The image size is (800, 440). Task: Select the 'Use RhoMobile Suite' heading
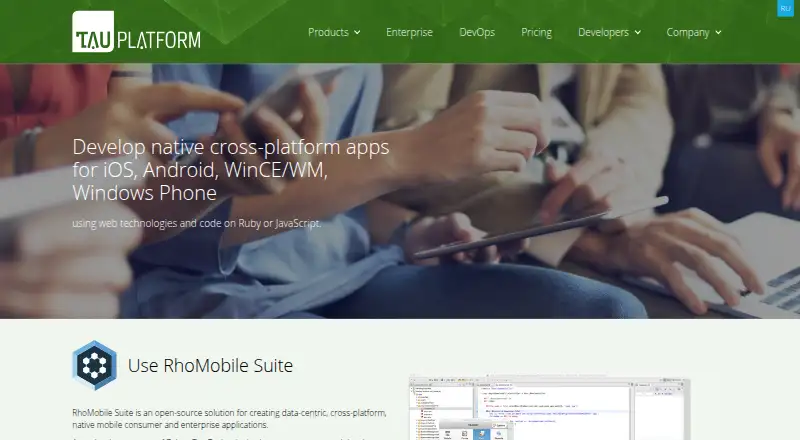click(210, 365)
